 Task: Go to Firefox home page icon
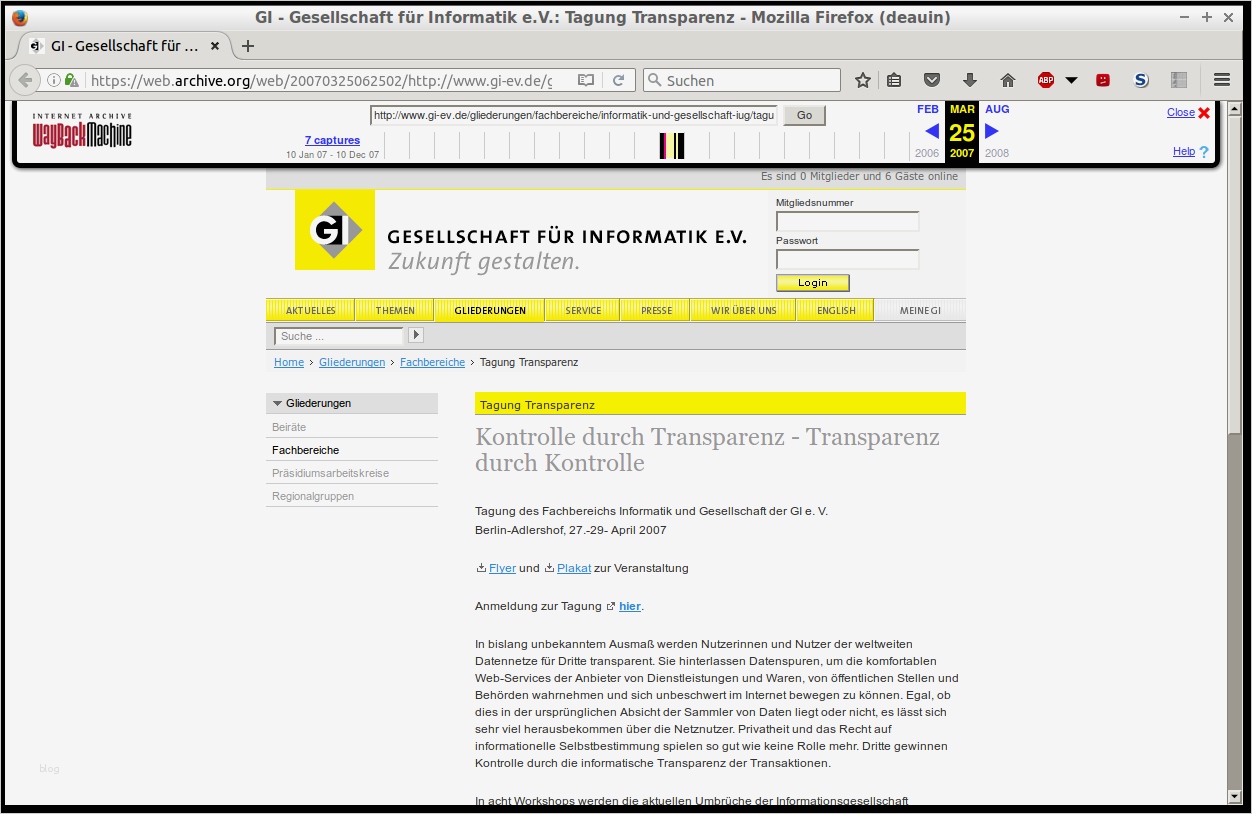point(1007,80)
